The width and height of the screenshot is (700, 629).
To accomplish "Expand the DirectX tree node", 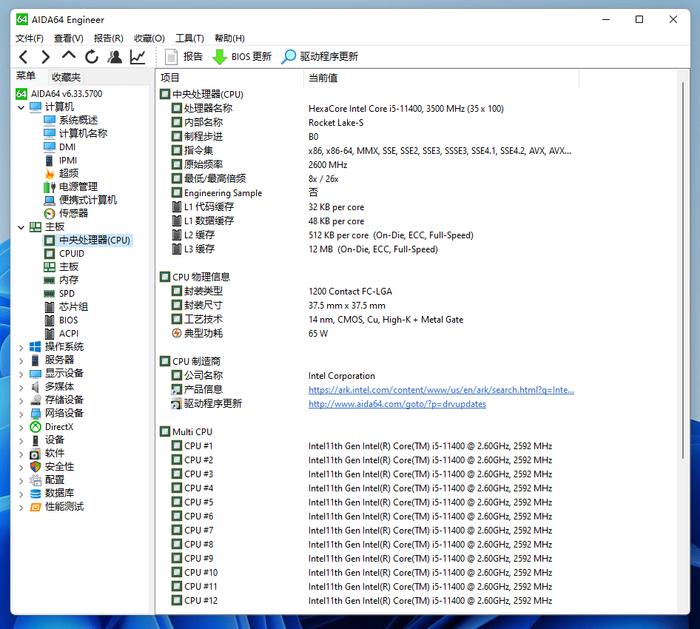I will click(21, 427).
